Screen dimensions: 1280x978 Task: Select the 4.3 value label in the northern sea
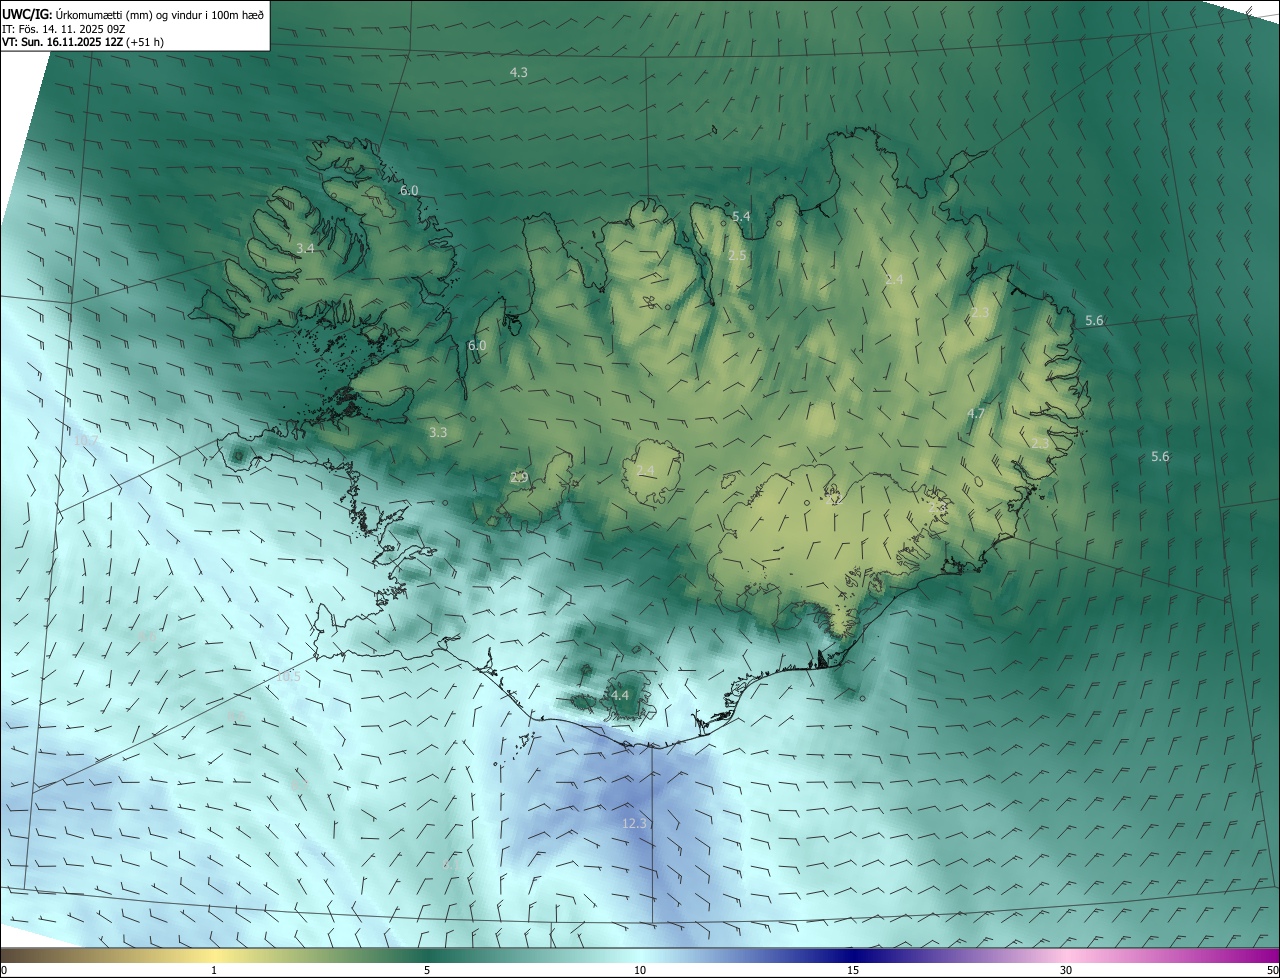point(519,72)
